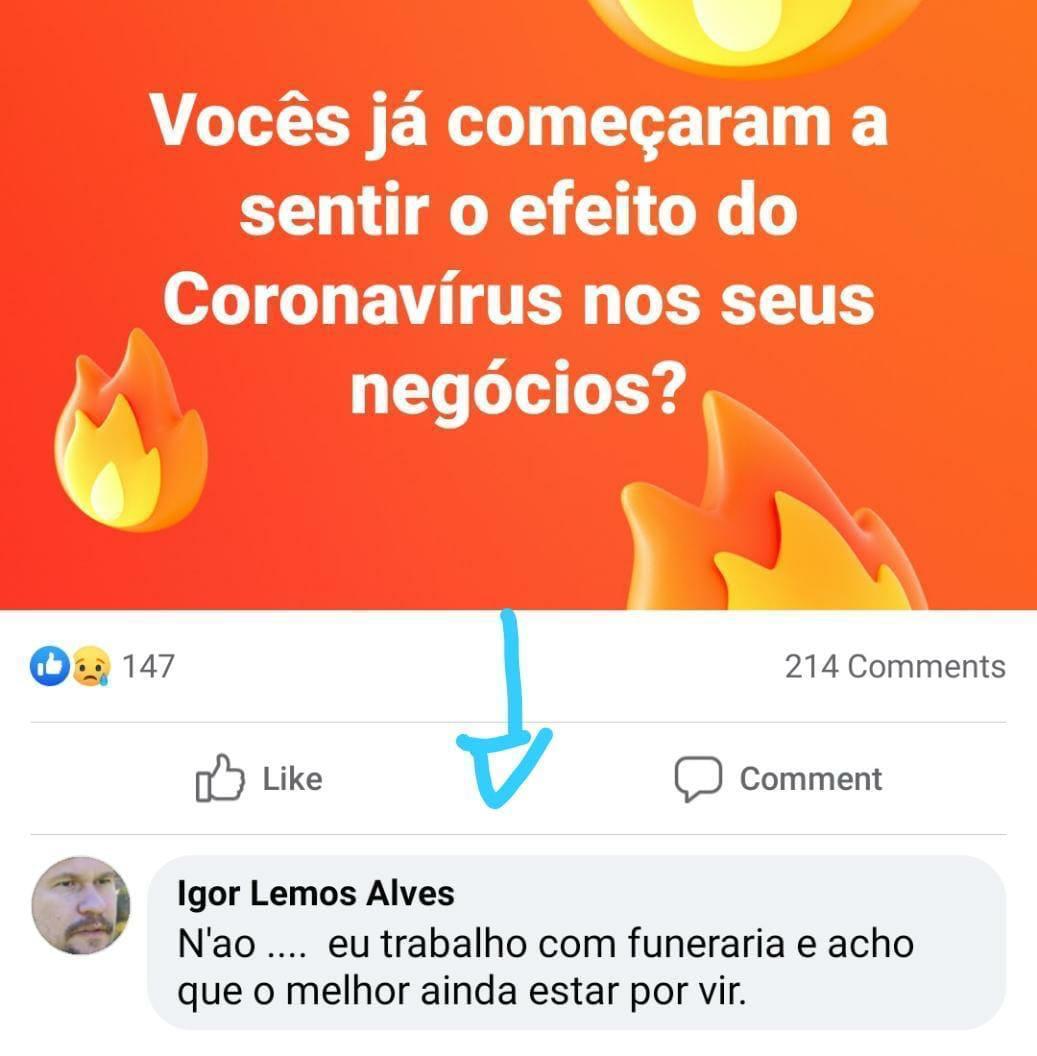The width and height of the screenshot is (1037, 1056).
Task: Click the phrase 'sentir o efeito do'
Action: coord(518,211)
